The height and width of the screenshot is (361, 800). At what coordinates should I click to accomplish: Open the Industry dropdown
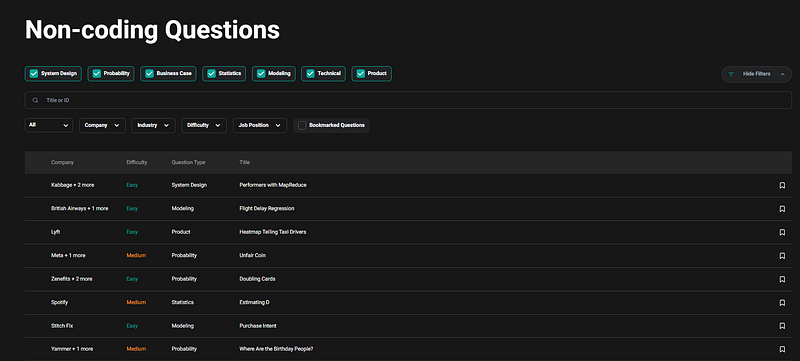point(154,125)
